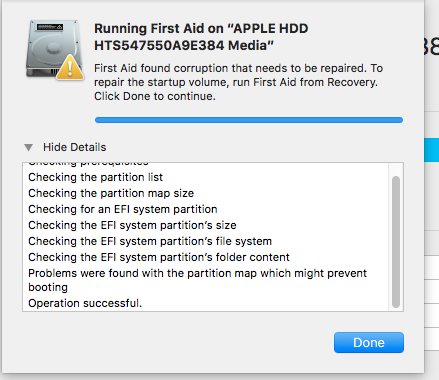Select 'Checking the EFI system partition's size' line

click(x=132, y=225)
